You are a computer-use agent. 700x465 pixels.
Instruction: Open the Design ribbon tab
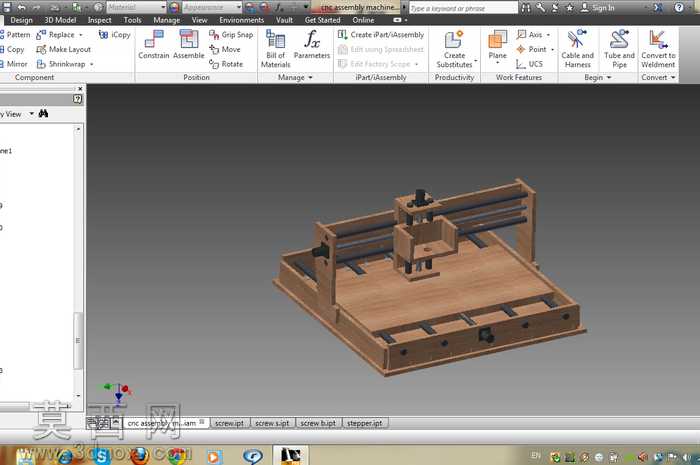[x=21, y=20]
